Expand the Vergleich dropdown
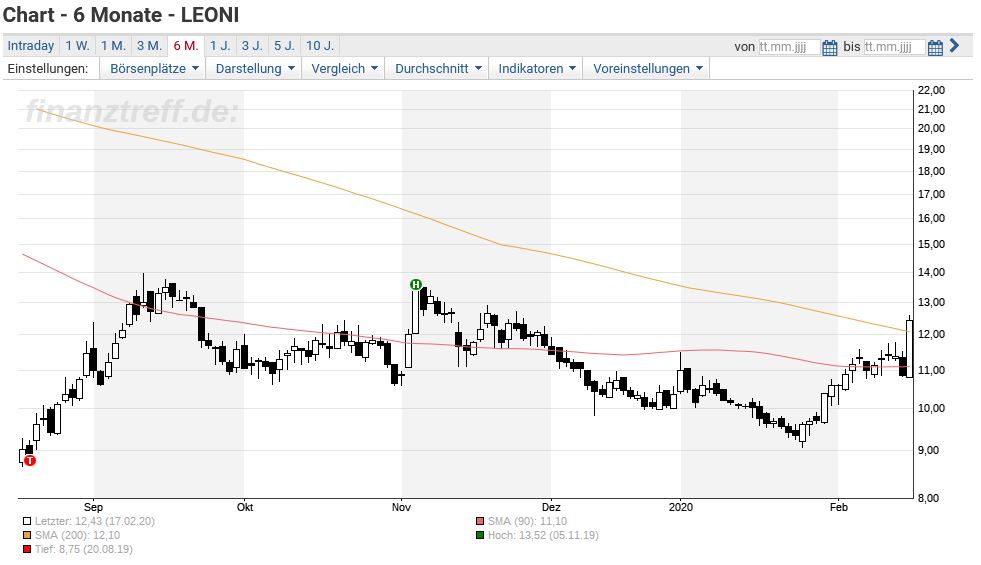This screenshot has height=565, width=981. pos(344,69)
